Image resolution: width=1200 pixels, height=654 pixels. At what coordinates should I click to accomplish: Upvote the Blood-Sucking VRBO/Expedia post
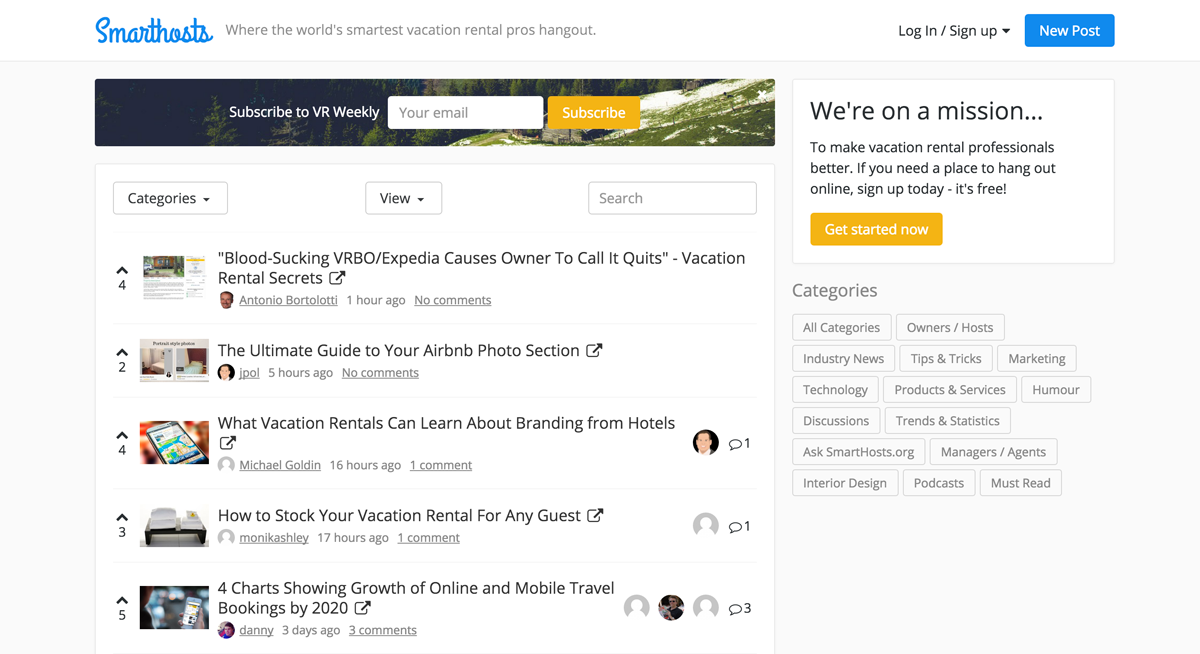(122, 270)
